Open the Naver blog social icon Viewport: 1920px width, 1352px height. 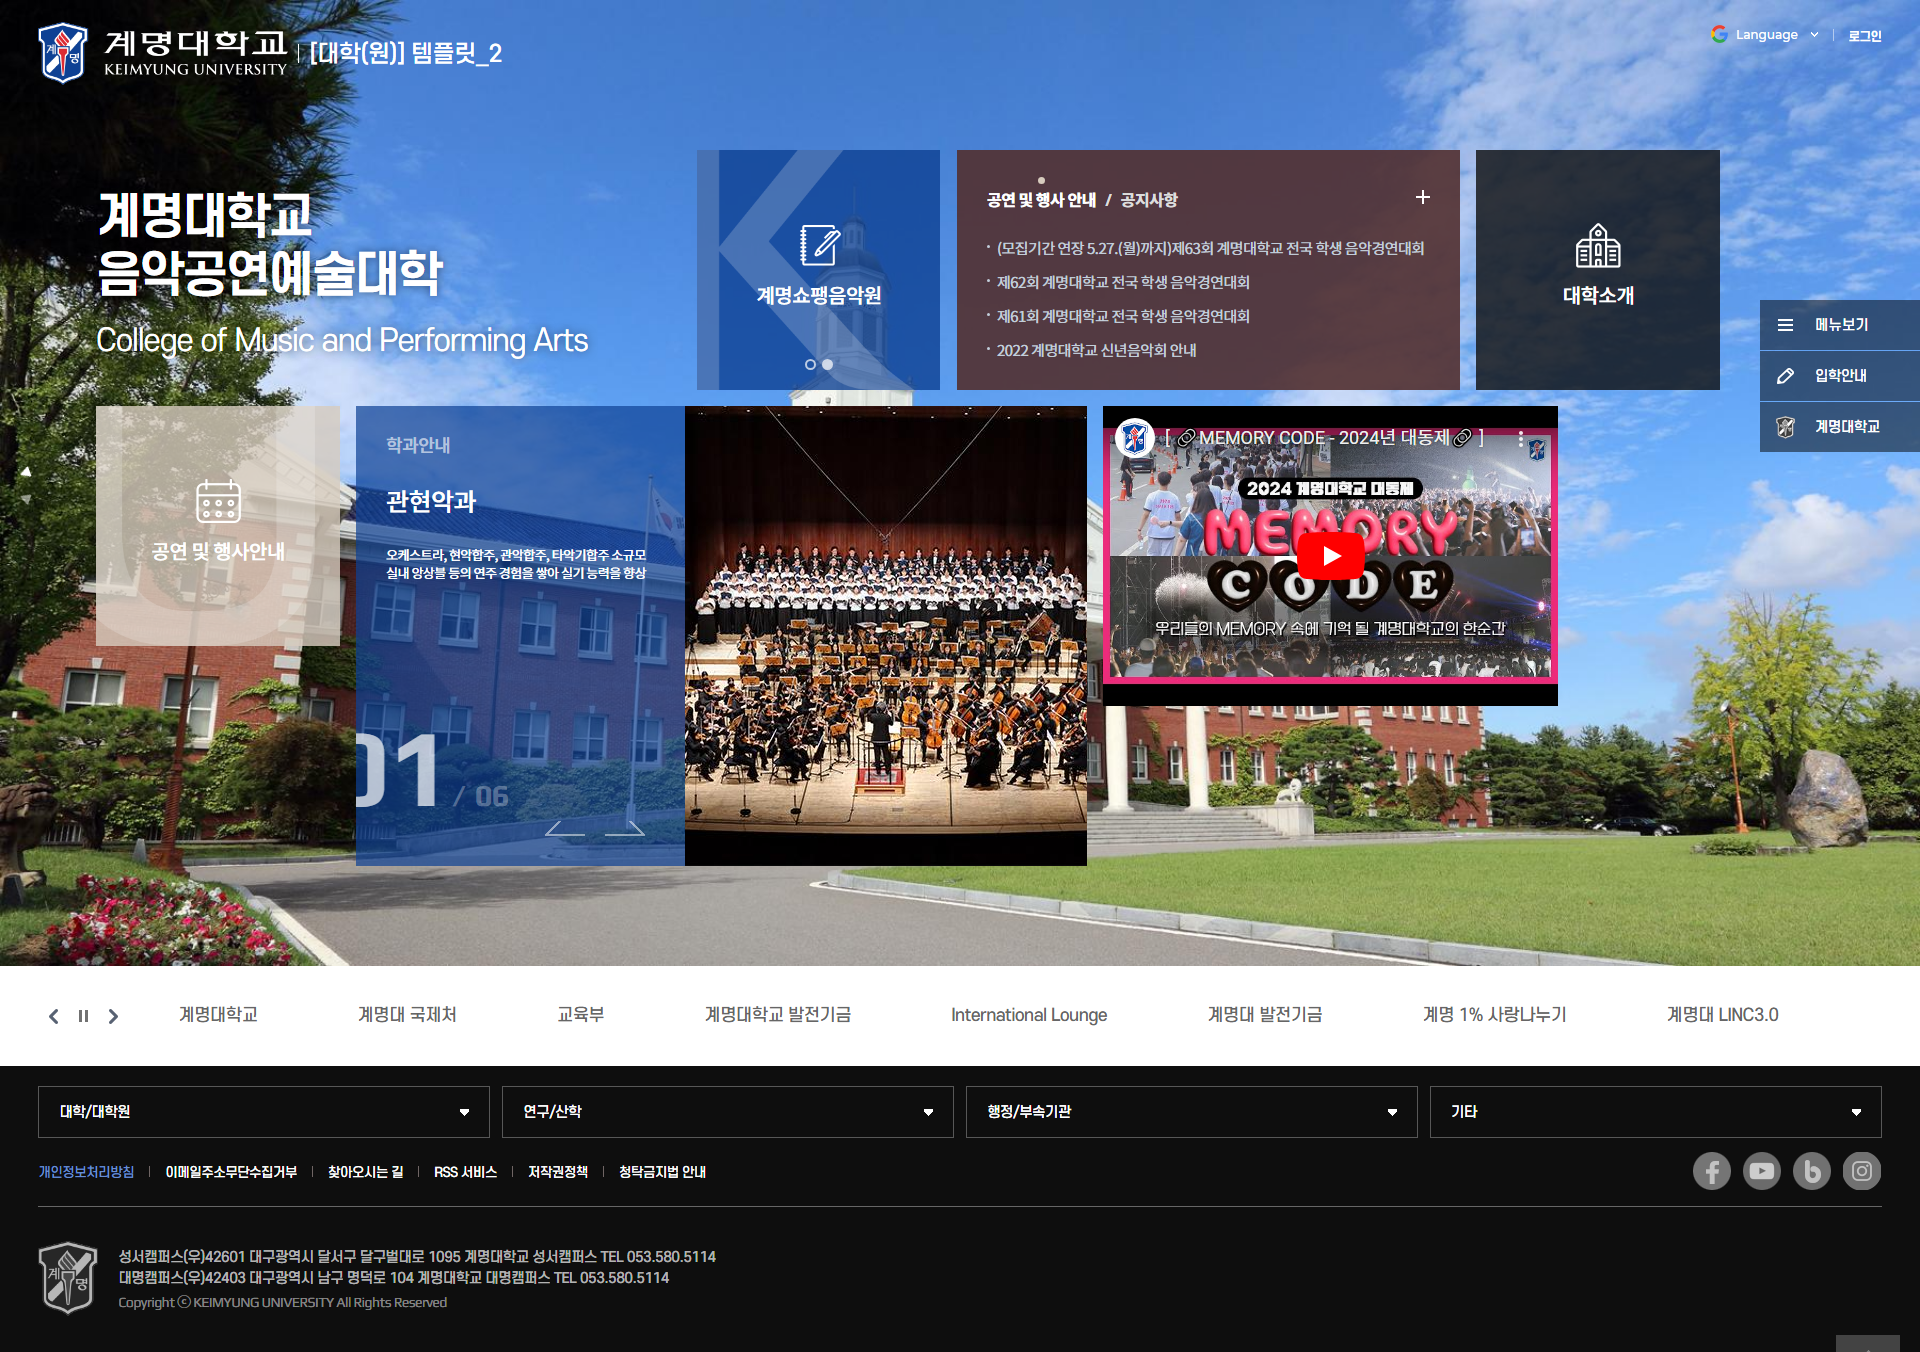pos(1812,1171)
